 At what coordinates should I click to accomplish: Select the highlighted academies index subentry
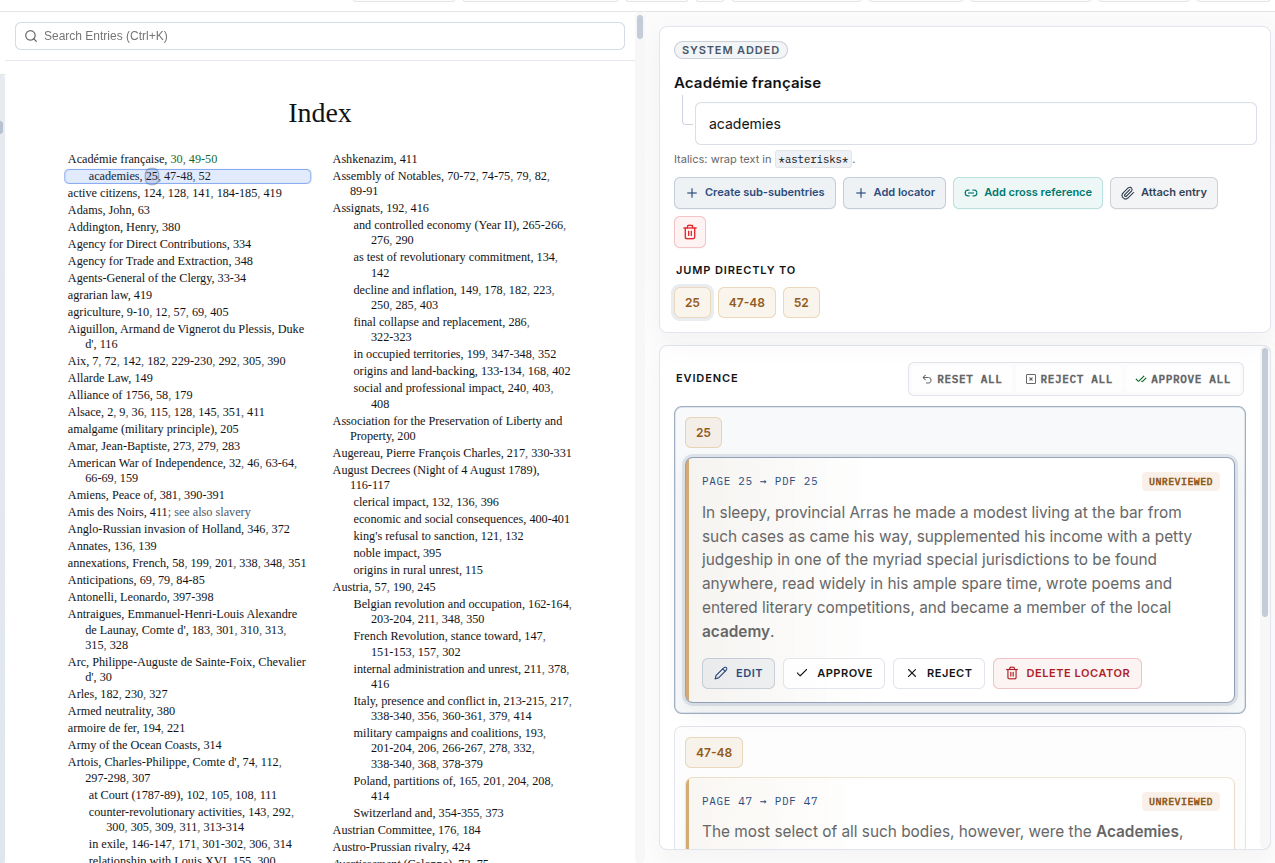188,176
